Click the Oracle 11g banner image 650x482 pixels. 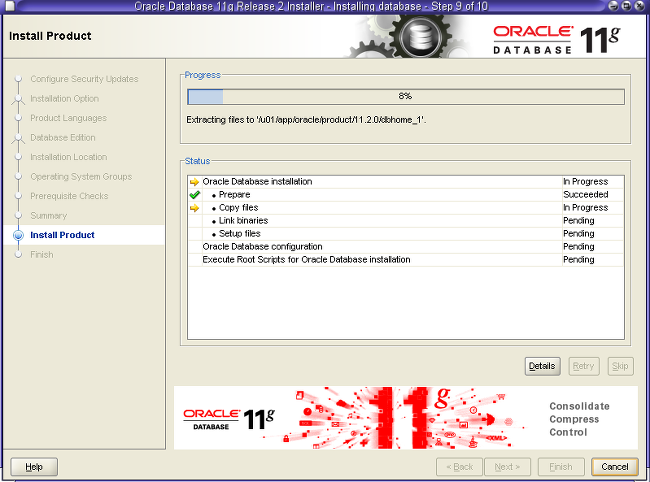point(405,418)
